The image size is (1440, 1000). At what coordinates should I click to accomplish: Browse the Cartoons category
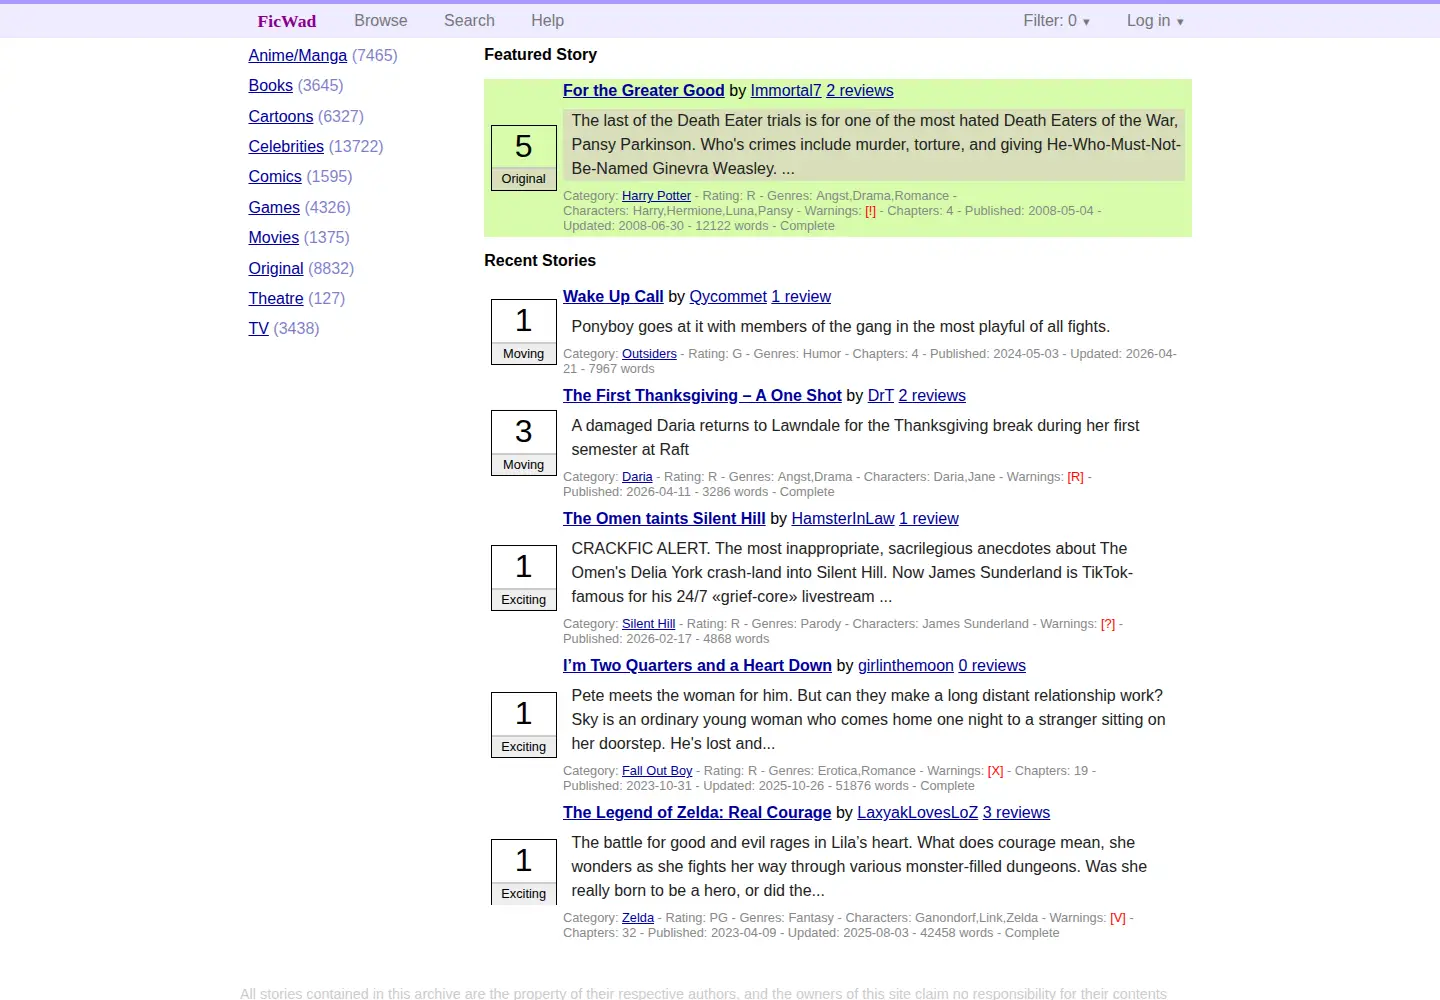pyautogui.click(x=281, y=117)
